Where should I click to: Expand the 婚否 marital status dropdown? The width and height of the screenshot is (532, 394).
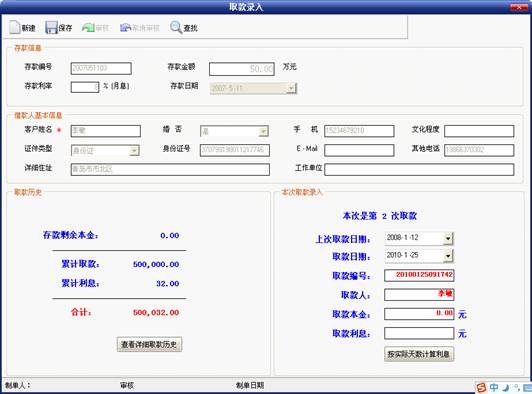(x=263, y=131)
